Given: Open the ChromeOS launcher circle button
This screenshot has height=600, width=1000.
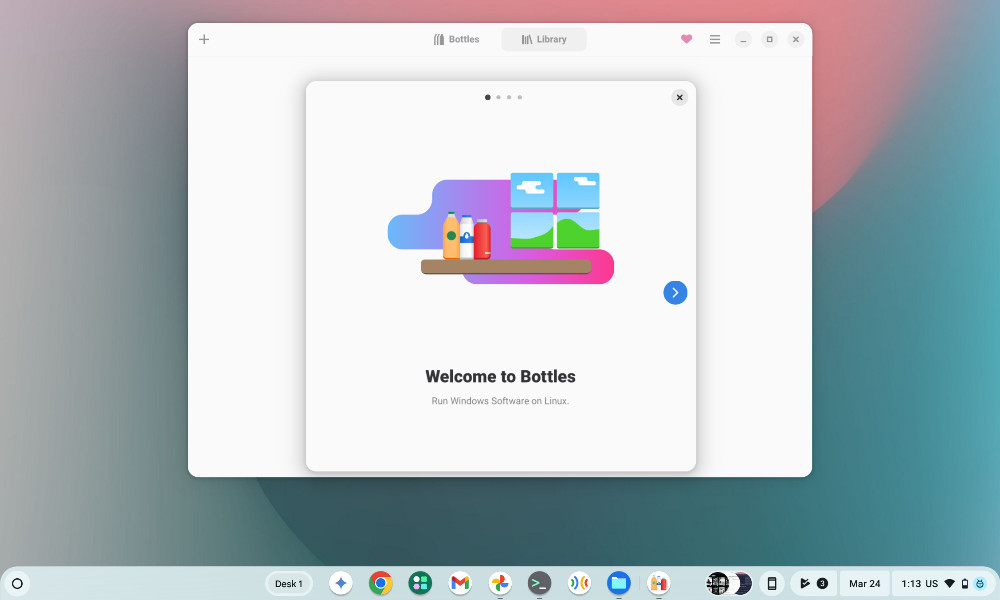Looking at the screenshot, I should click(x=17, y=583).
